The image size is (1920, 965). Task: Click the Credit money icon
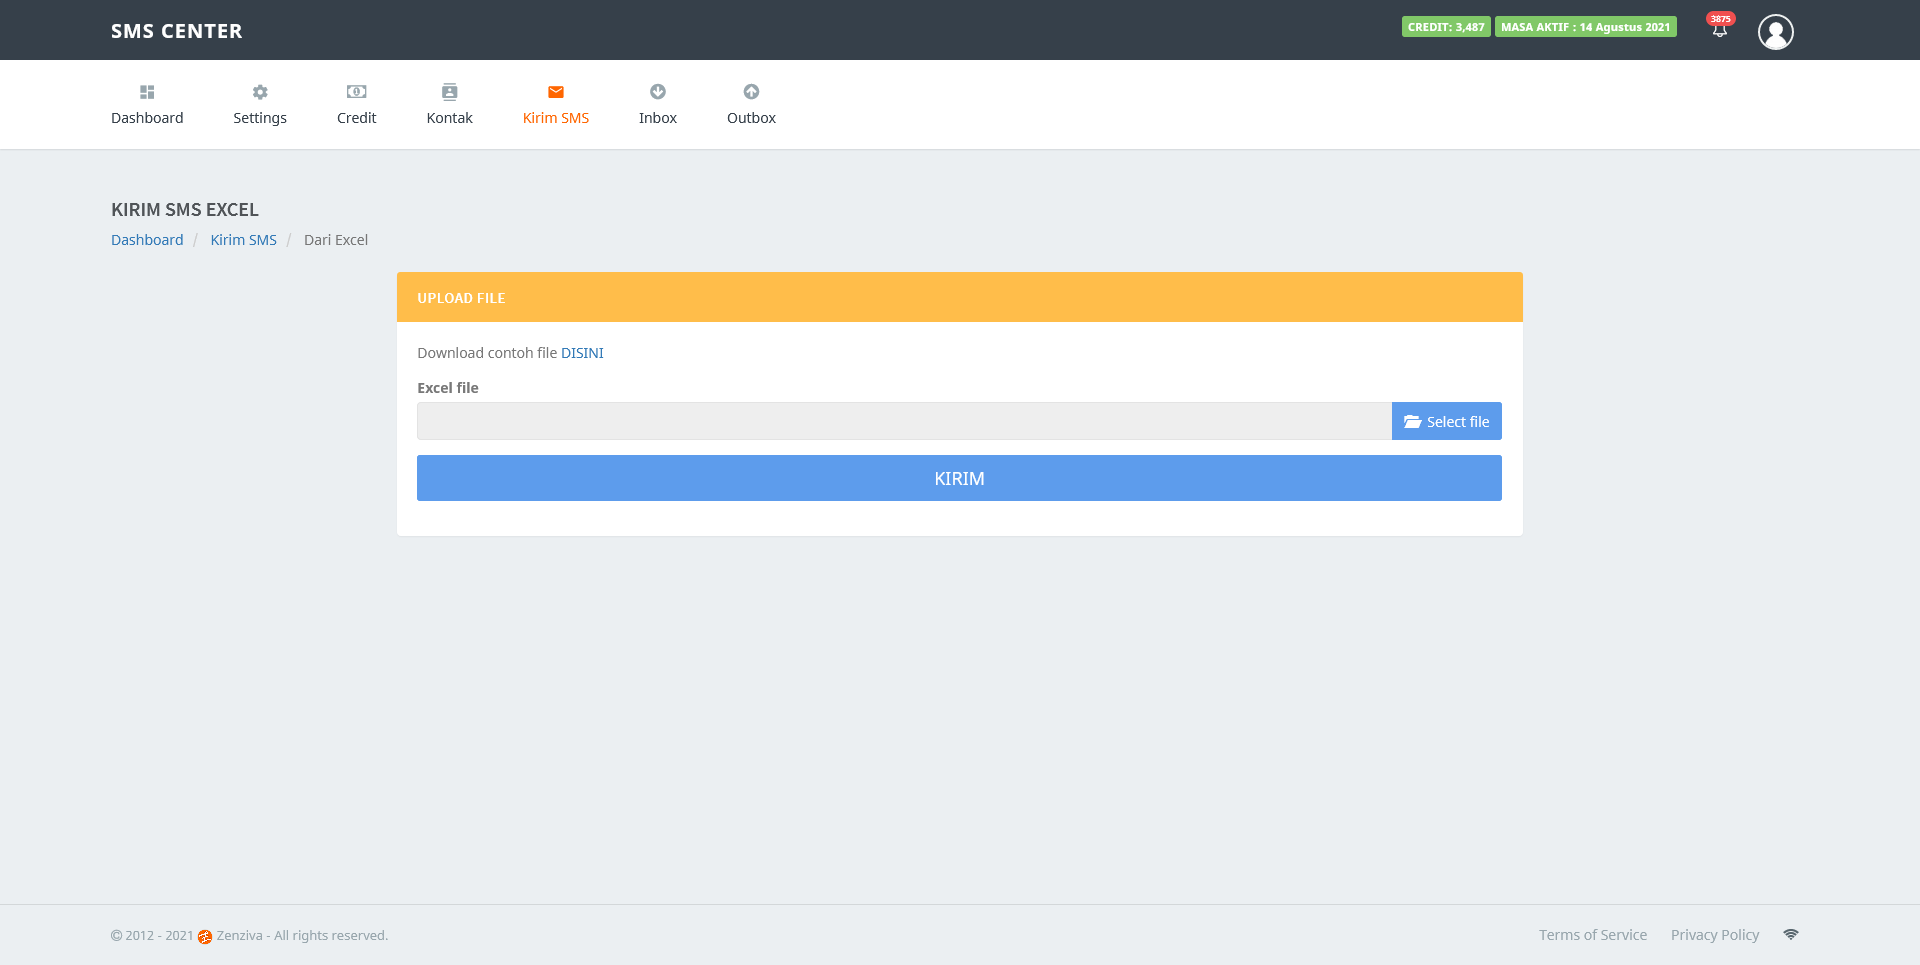356,92
